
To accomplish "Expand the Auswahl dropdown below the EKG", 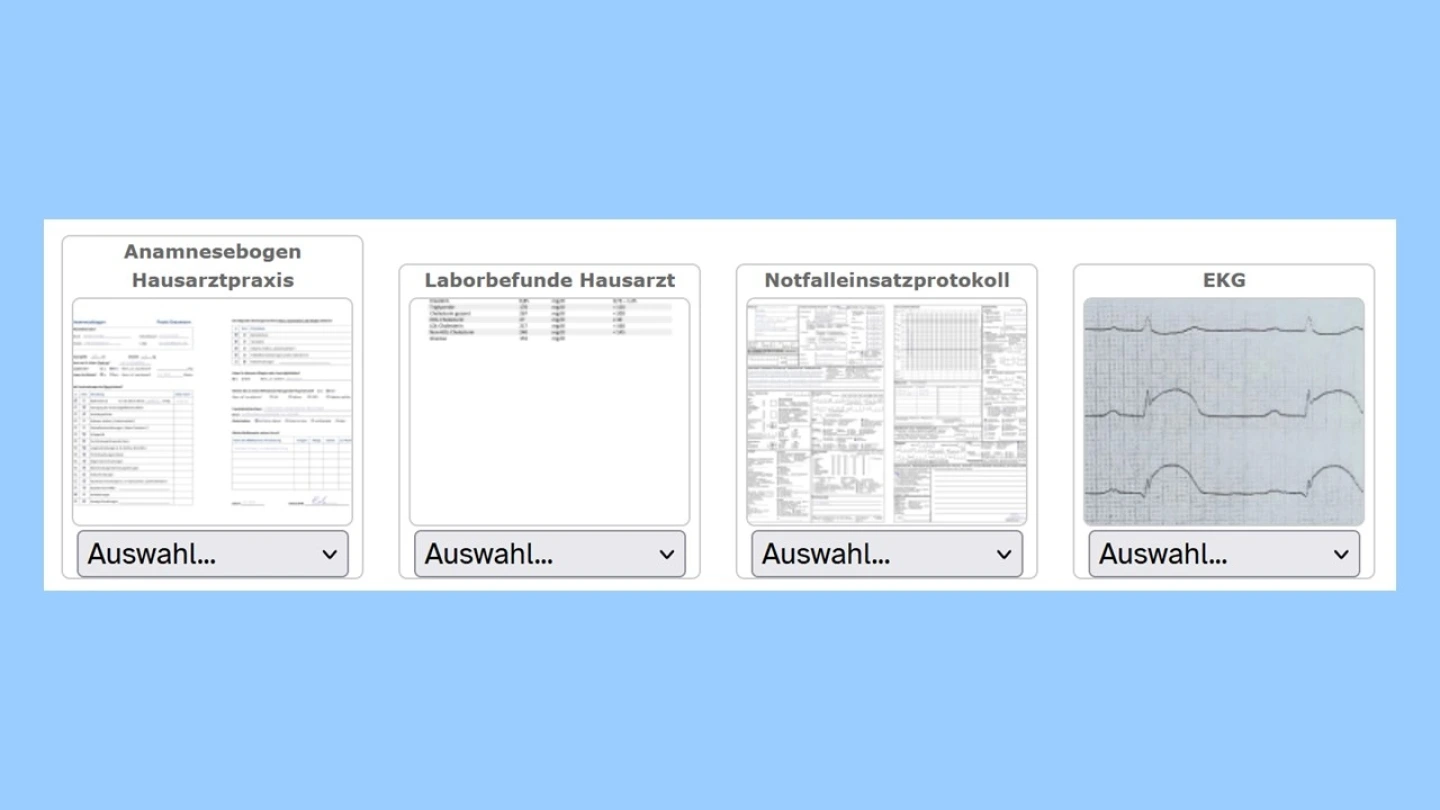I will click(1223, 554).
